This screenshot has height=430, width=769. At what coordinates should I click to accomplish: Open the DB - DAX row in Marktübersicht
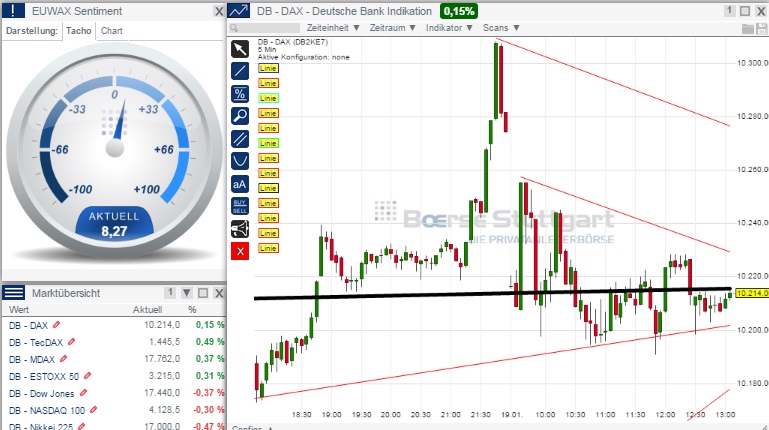114,325
